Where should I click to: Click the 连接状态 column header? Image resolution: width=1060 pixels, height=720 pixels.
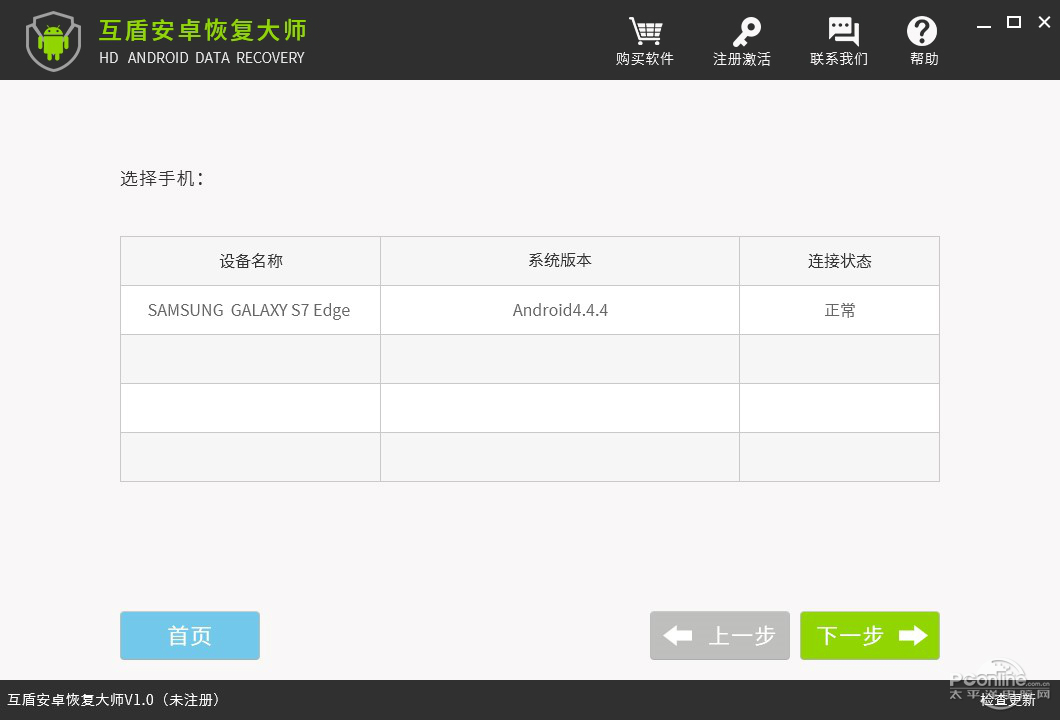coord(840,261)
